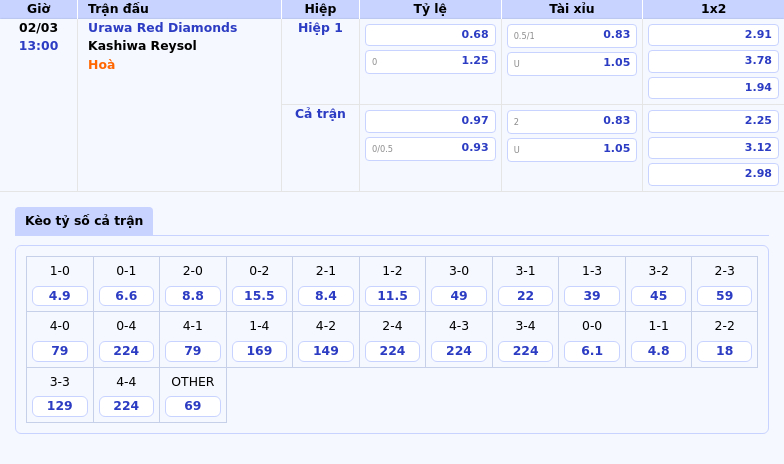The width and height of the screenshot is (784, 464).
Task: Click the Trận đấu column header
Action: click(x=180, y=9)
